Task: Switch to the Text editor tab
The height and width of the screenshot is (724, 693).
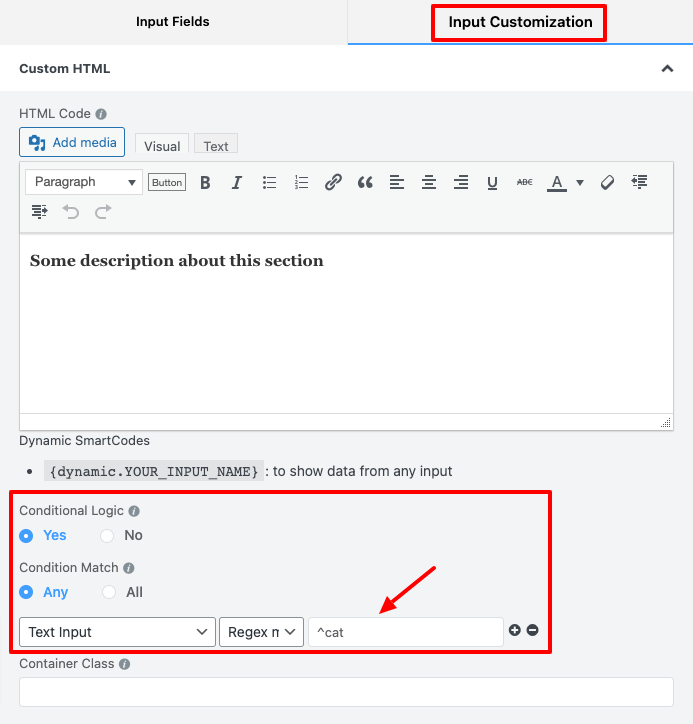Action: [216, 146]
